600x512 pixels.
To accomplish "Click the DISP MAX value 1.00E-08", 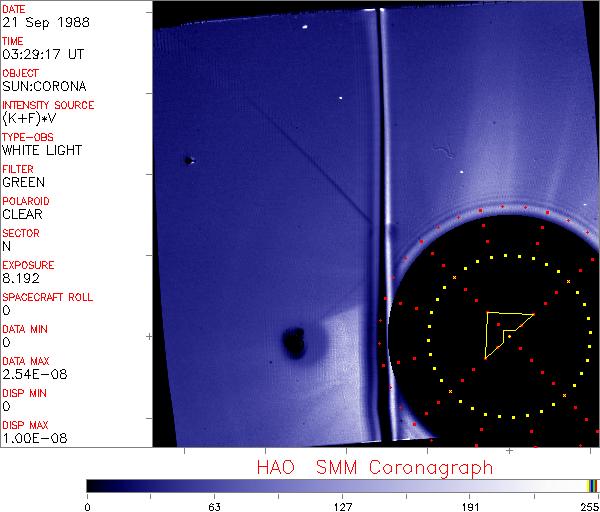I will tap(31, 439).
